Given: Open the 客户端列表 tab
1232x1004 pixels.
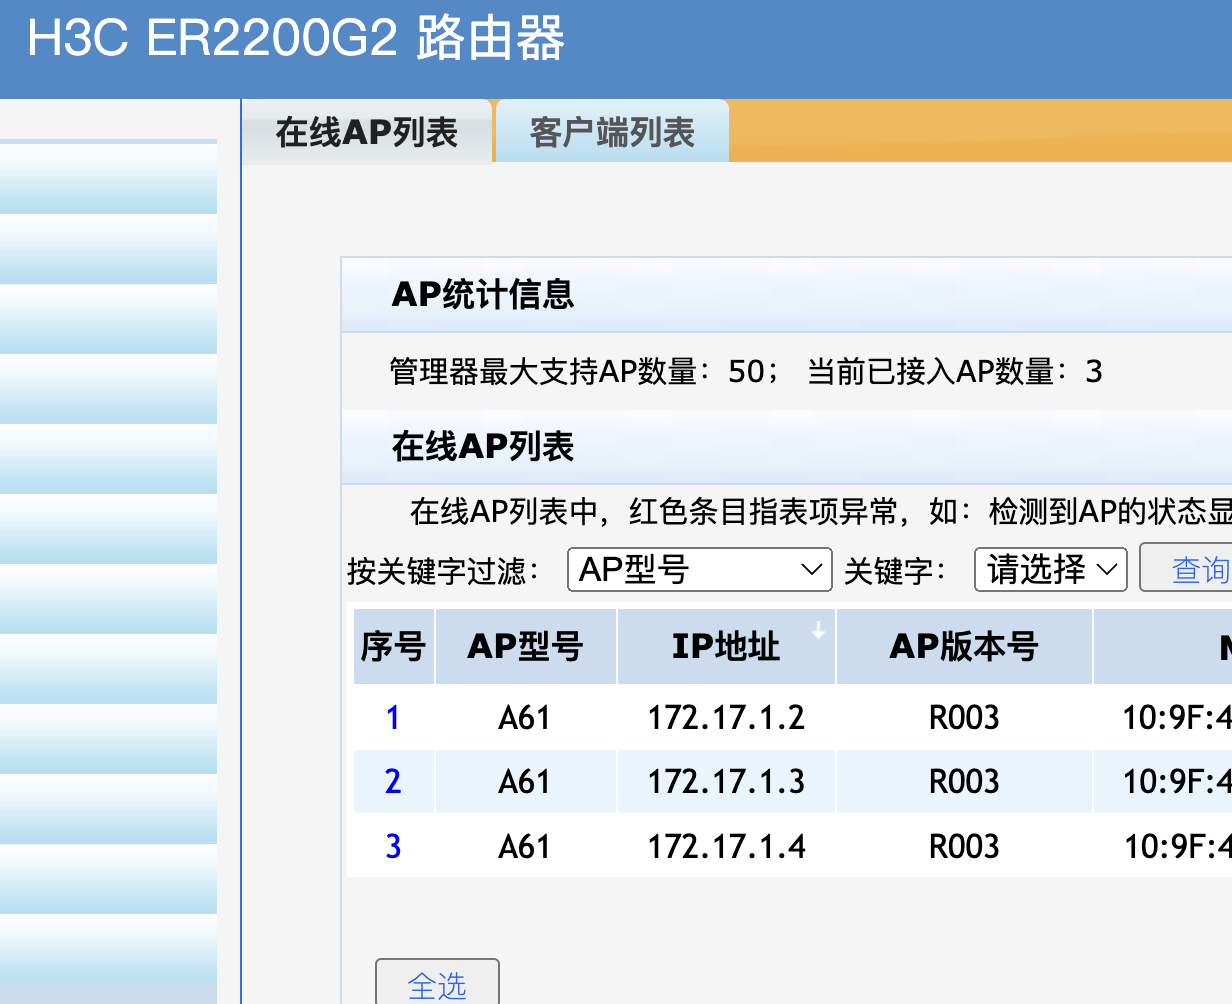Looking at the screenshot, I should coord(612,131).
